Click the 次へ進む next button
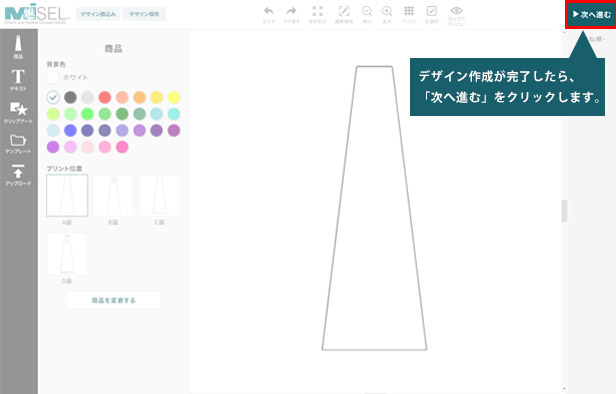The image size is (616, 394). point(591,15)
